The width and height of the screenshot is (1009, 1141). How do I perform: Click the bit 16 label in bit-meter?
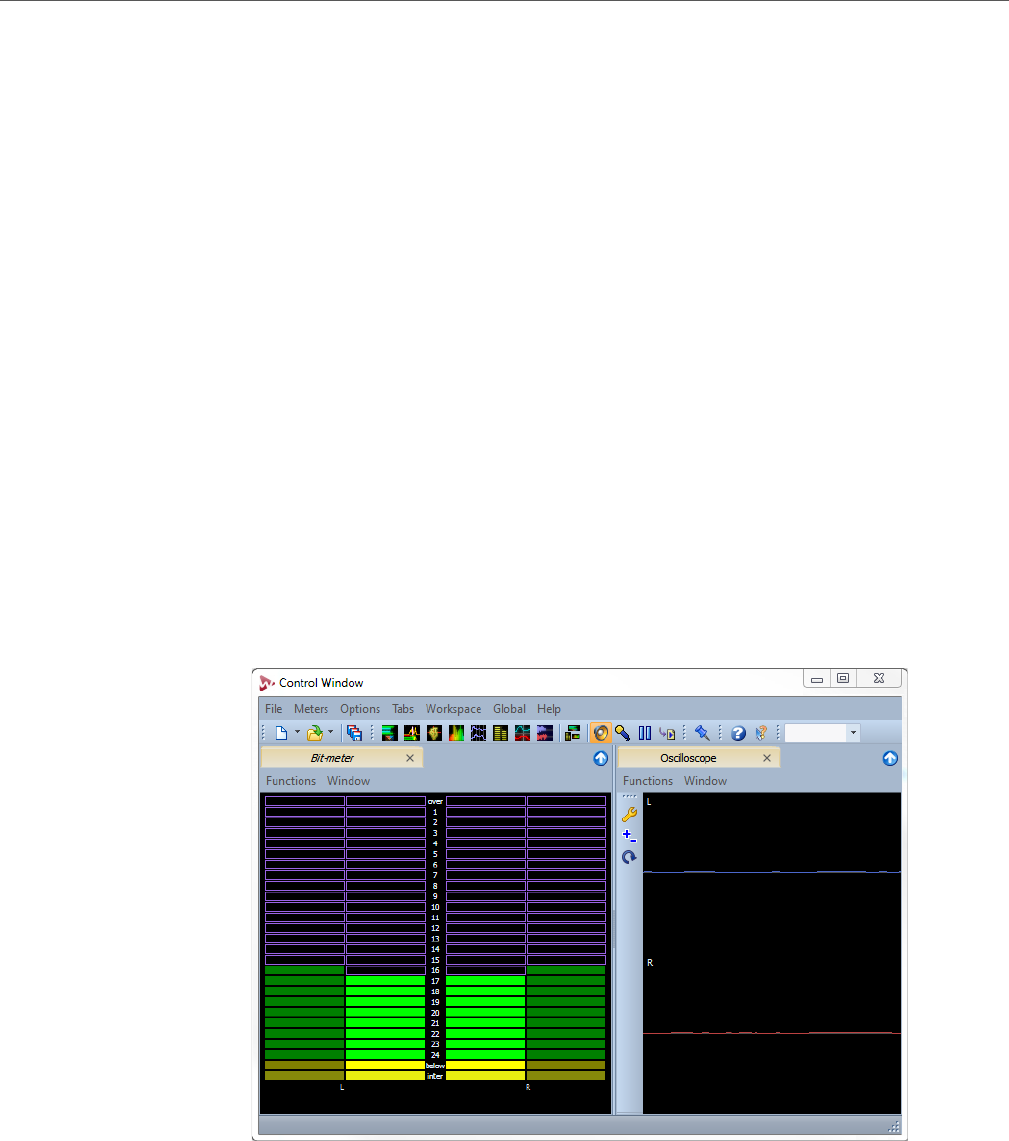click(x=435, y=970)
